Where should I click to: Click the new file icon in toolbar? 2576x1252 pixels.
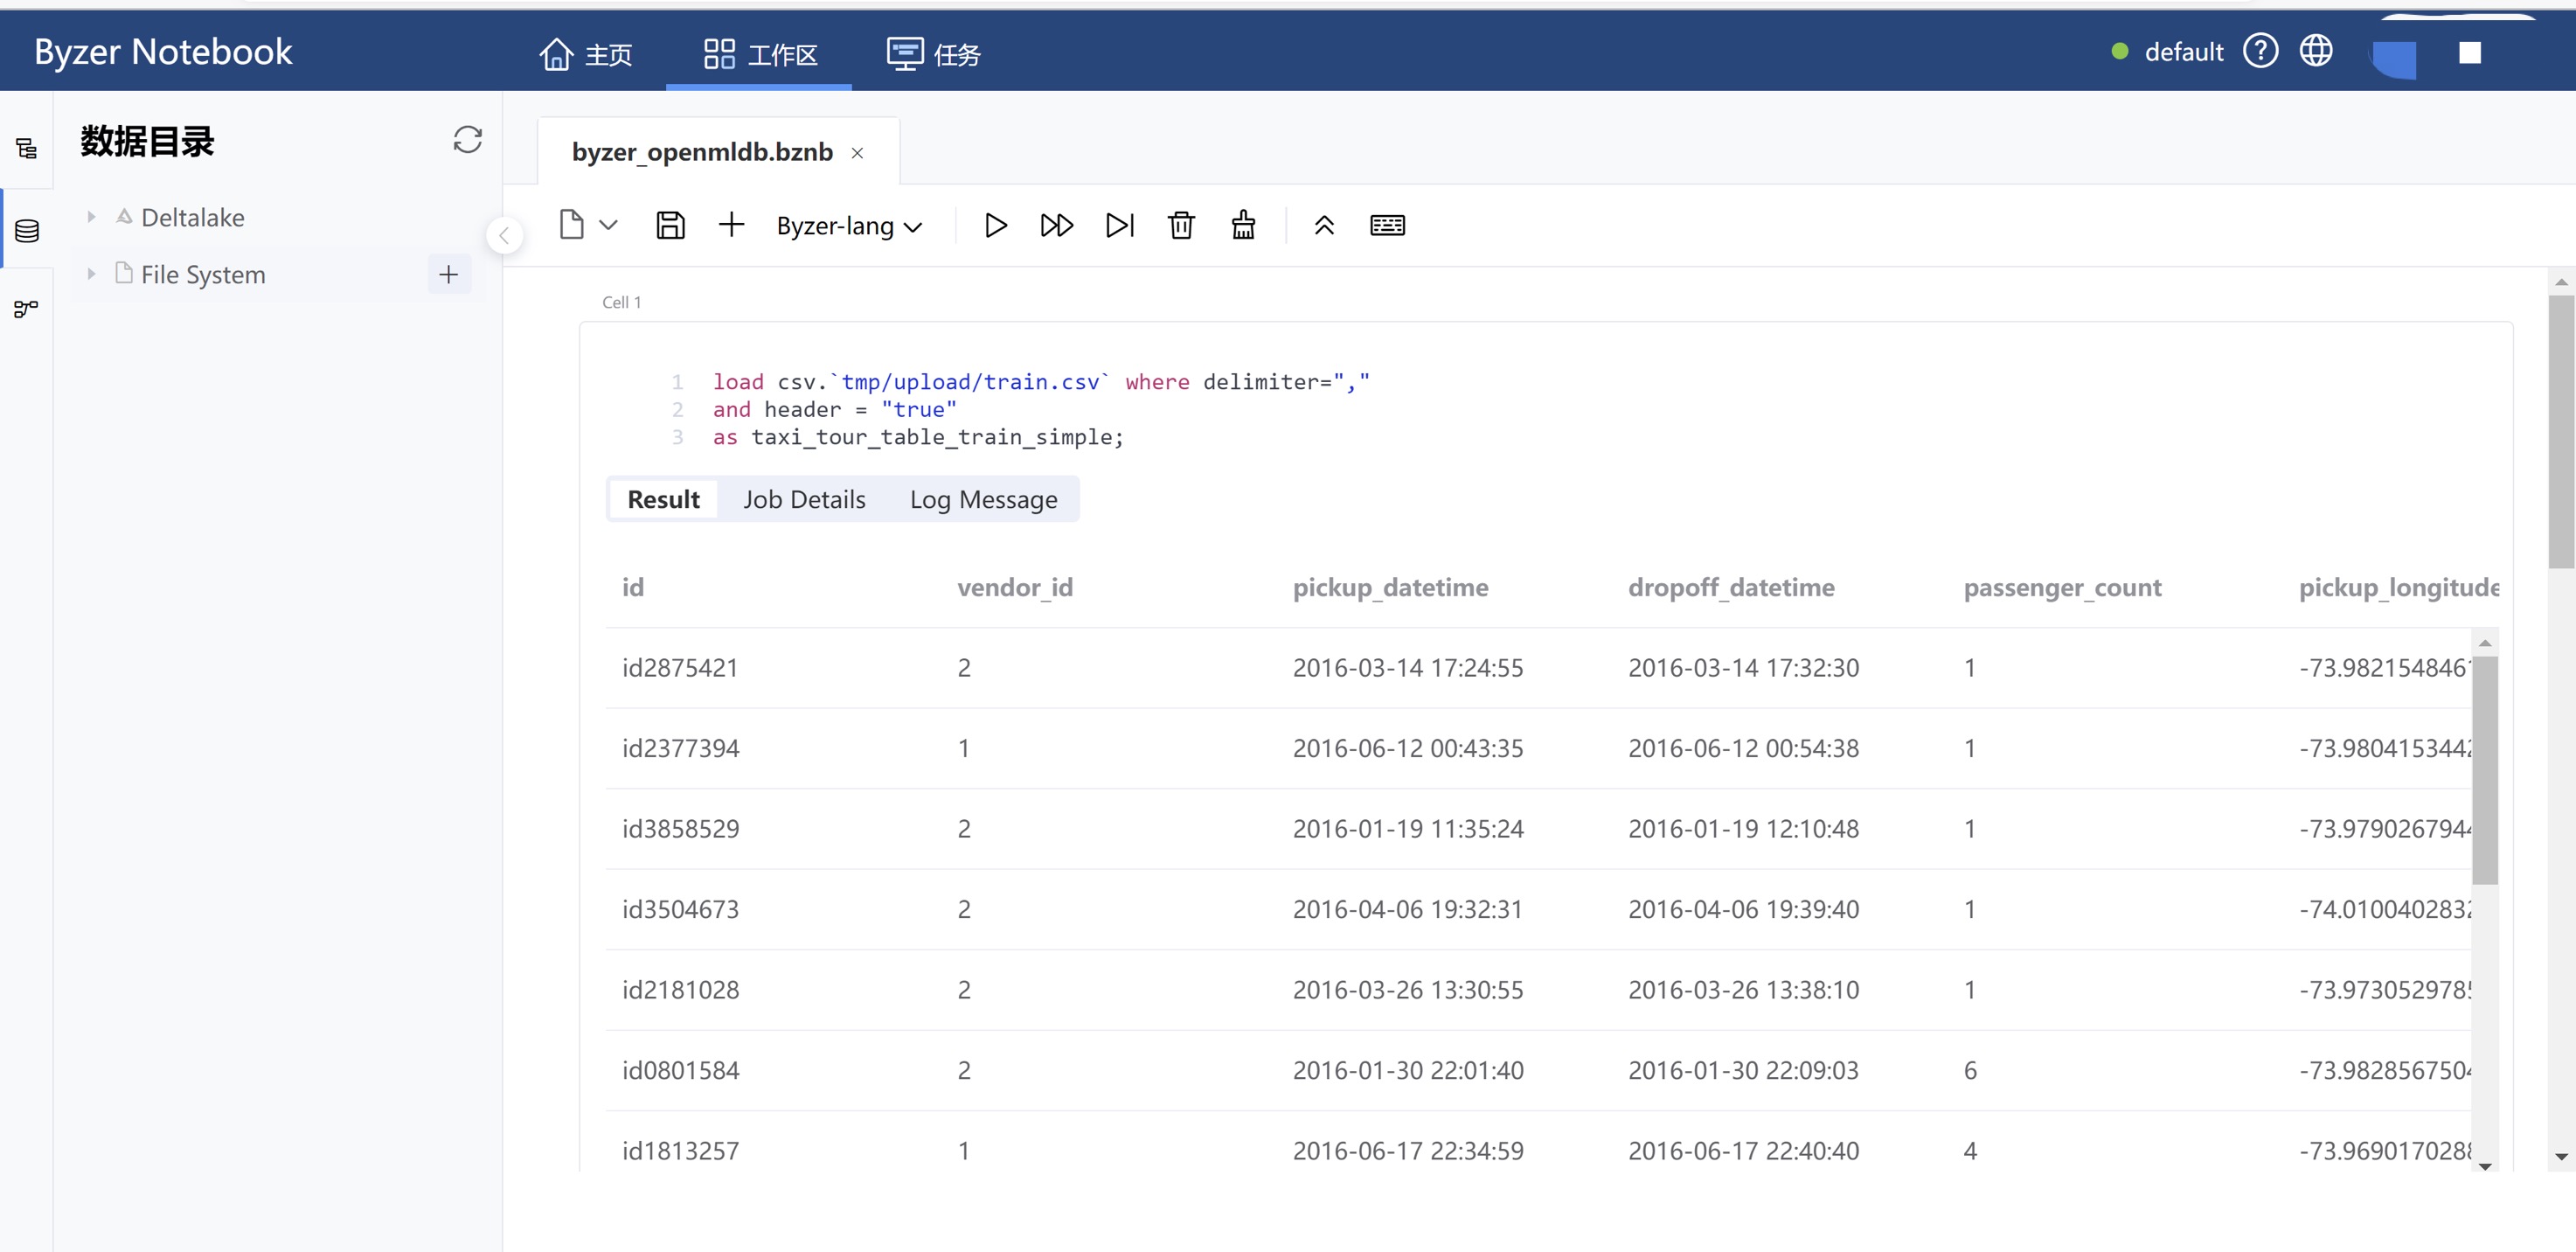pos(571,225)
